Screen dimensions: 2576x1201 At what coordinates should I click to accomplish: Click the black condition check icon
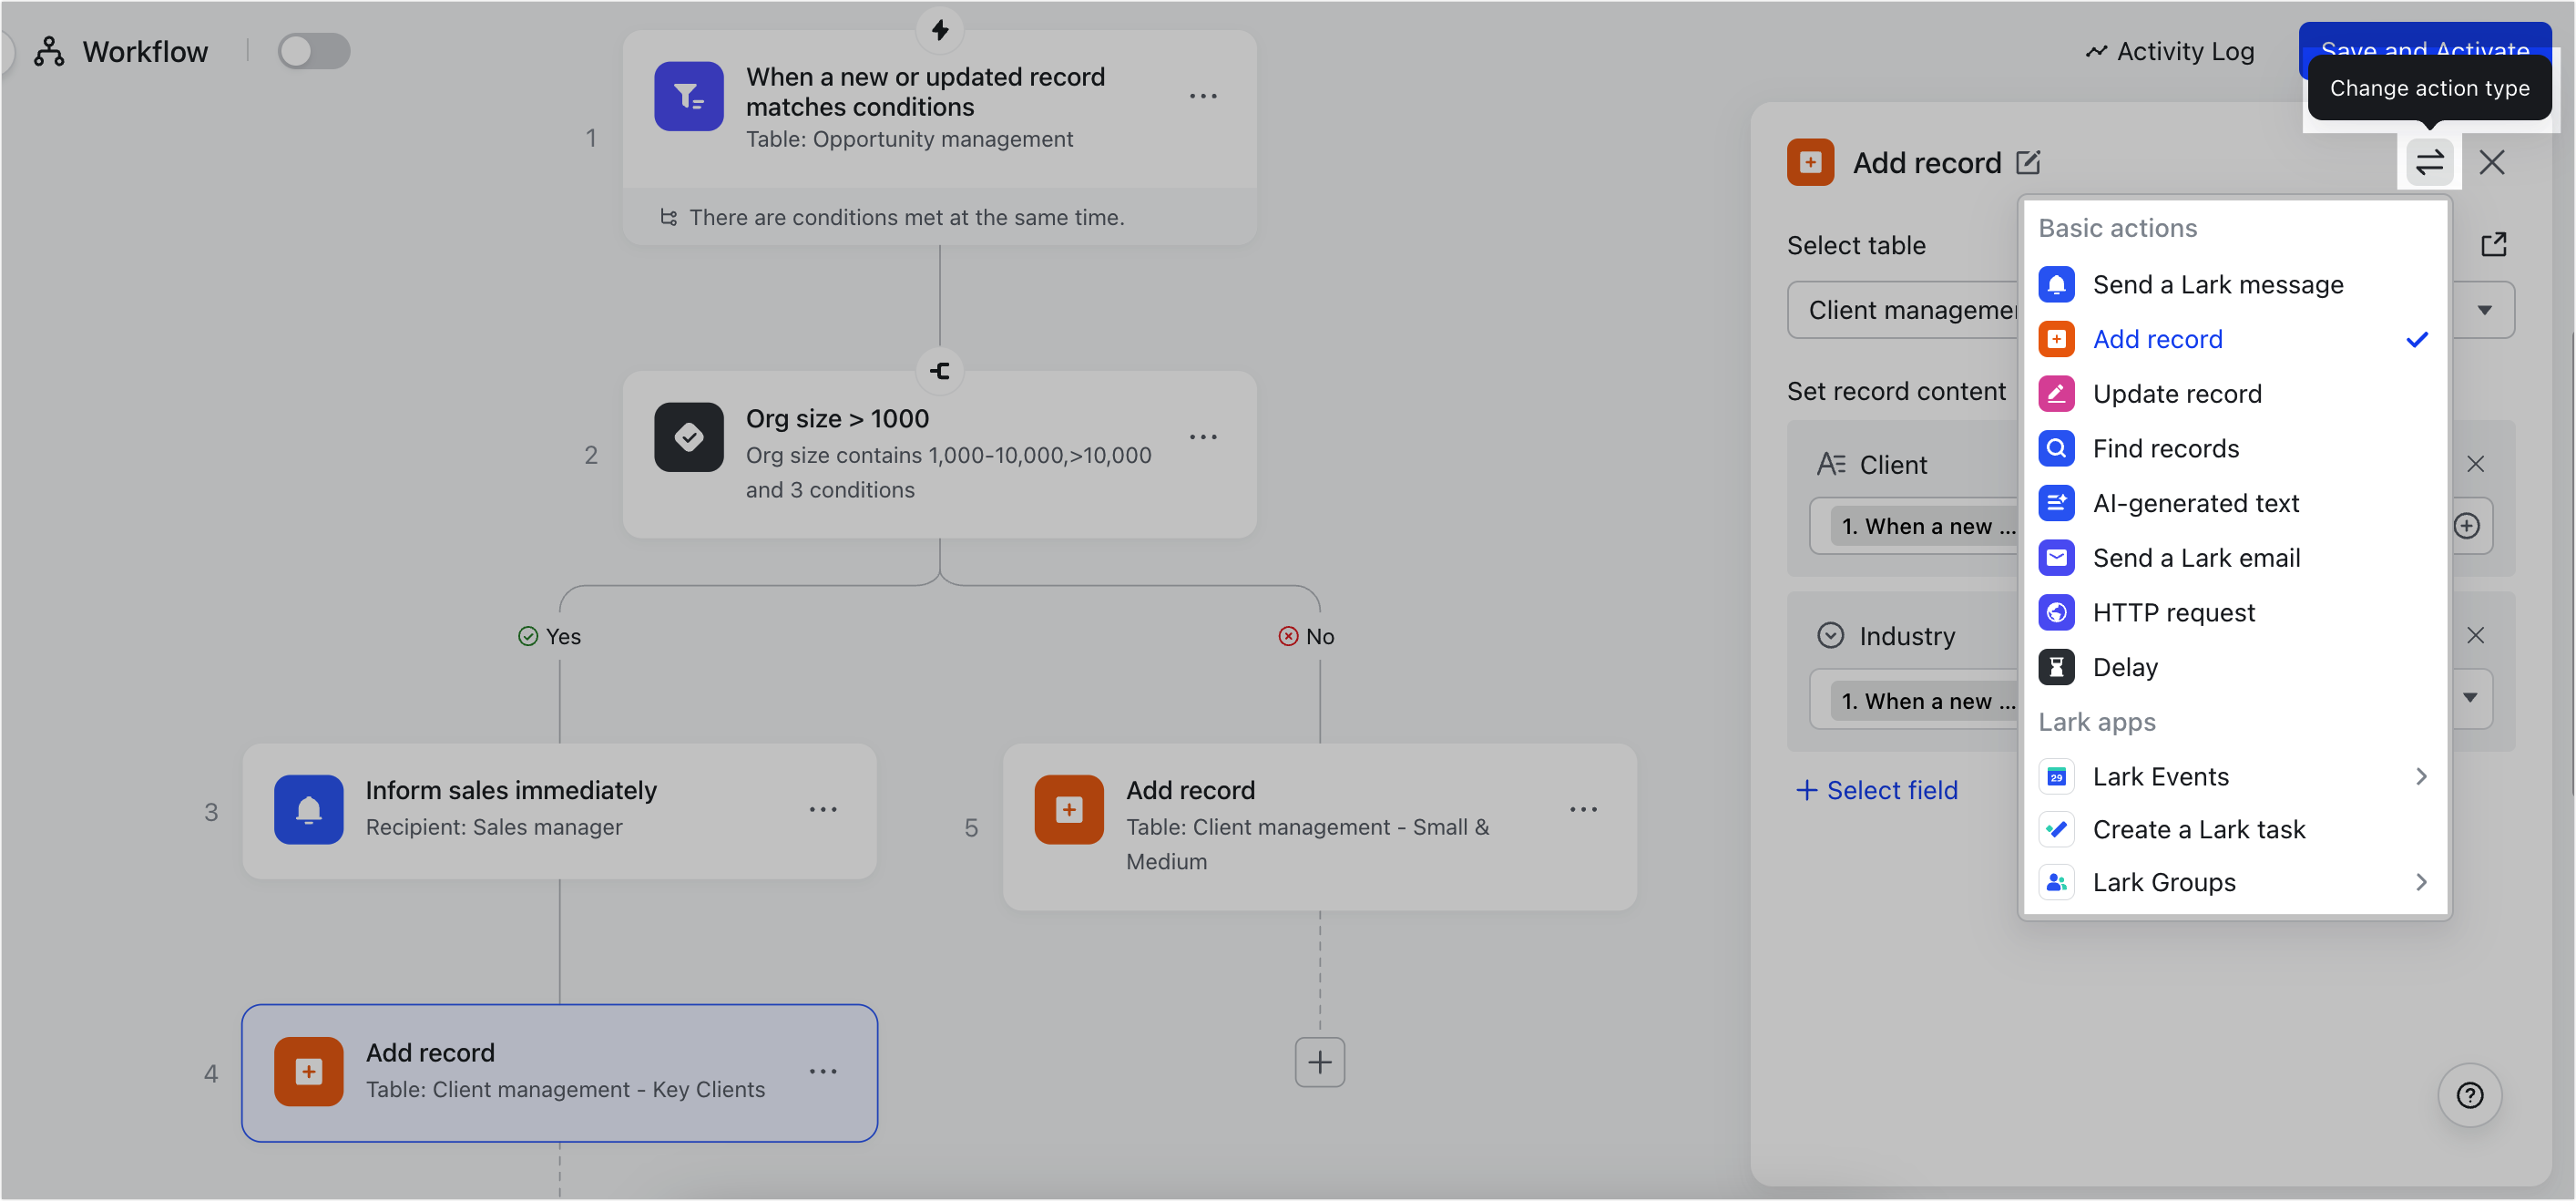click(688, 437)
